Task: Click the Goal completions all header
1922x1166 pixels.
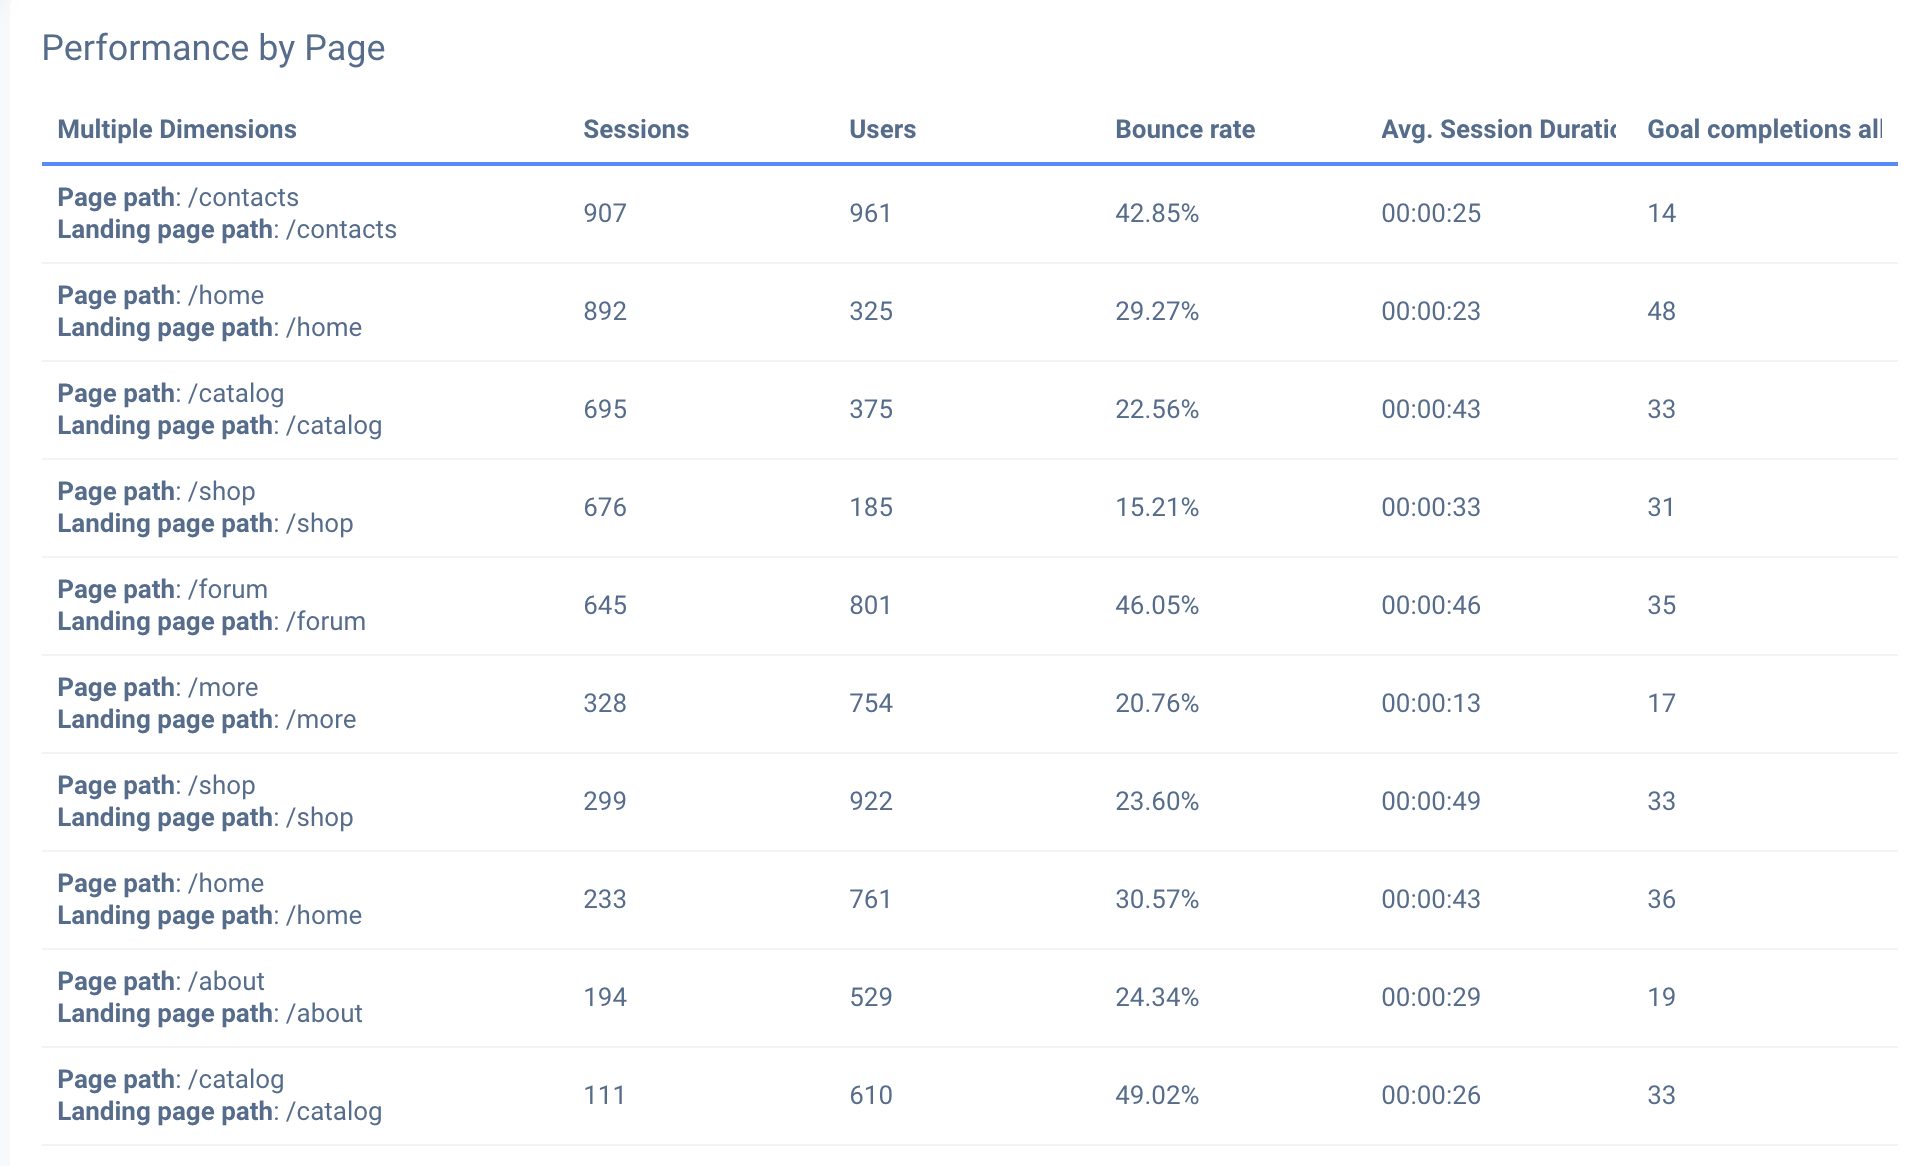Action: 1764,129
